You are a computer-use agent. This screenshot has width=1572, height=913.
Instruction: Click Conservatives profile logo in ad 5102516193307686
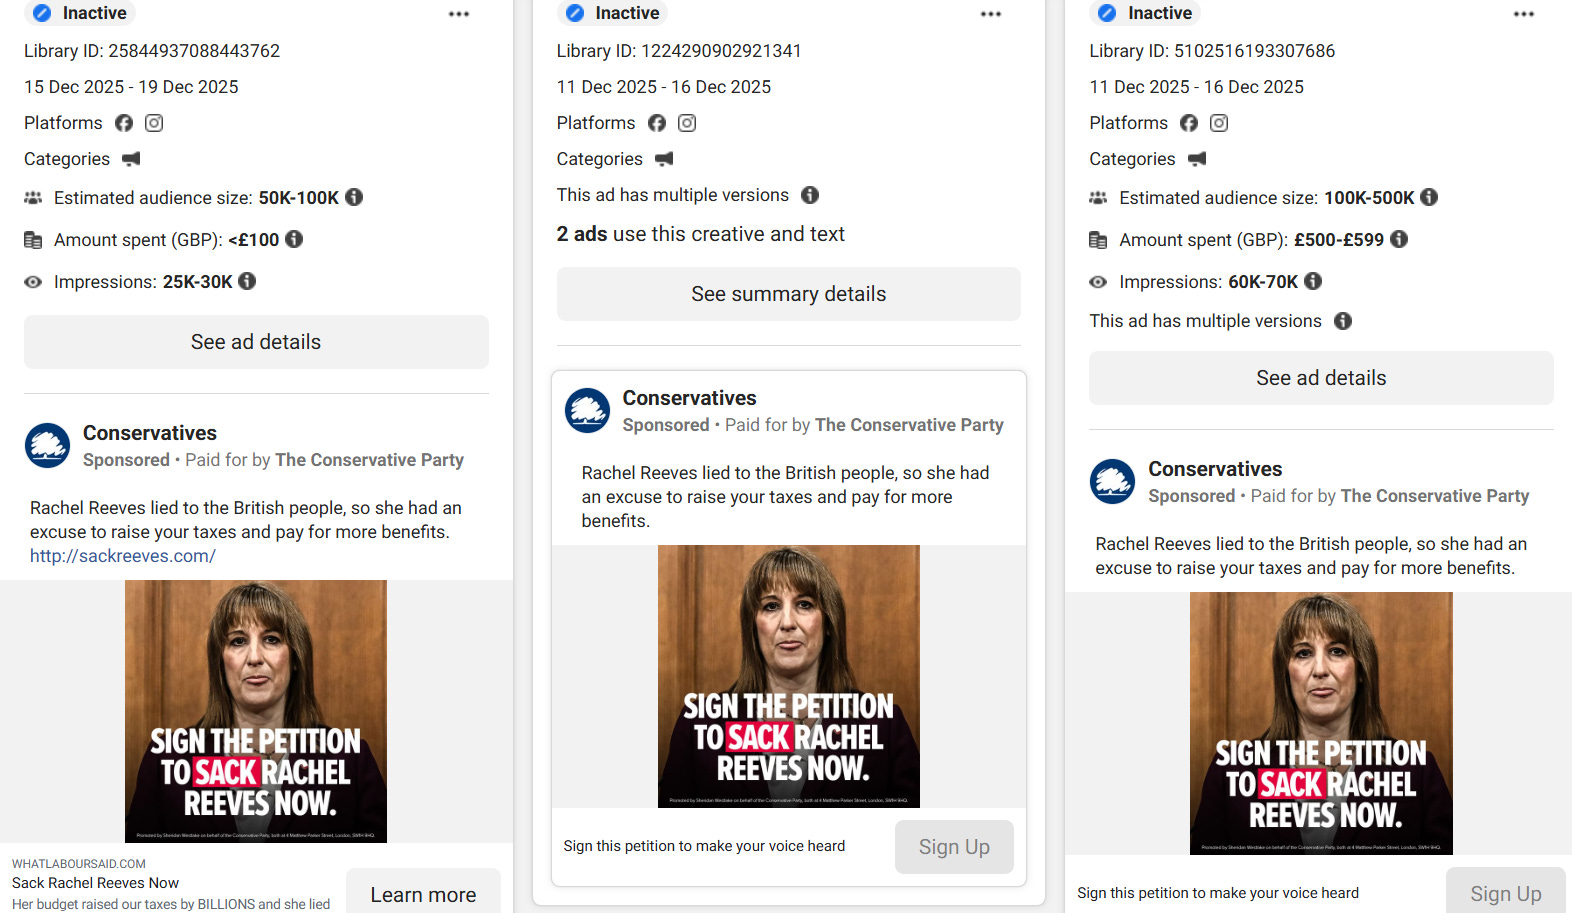coord(1113,482)
